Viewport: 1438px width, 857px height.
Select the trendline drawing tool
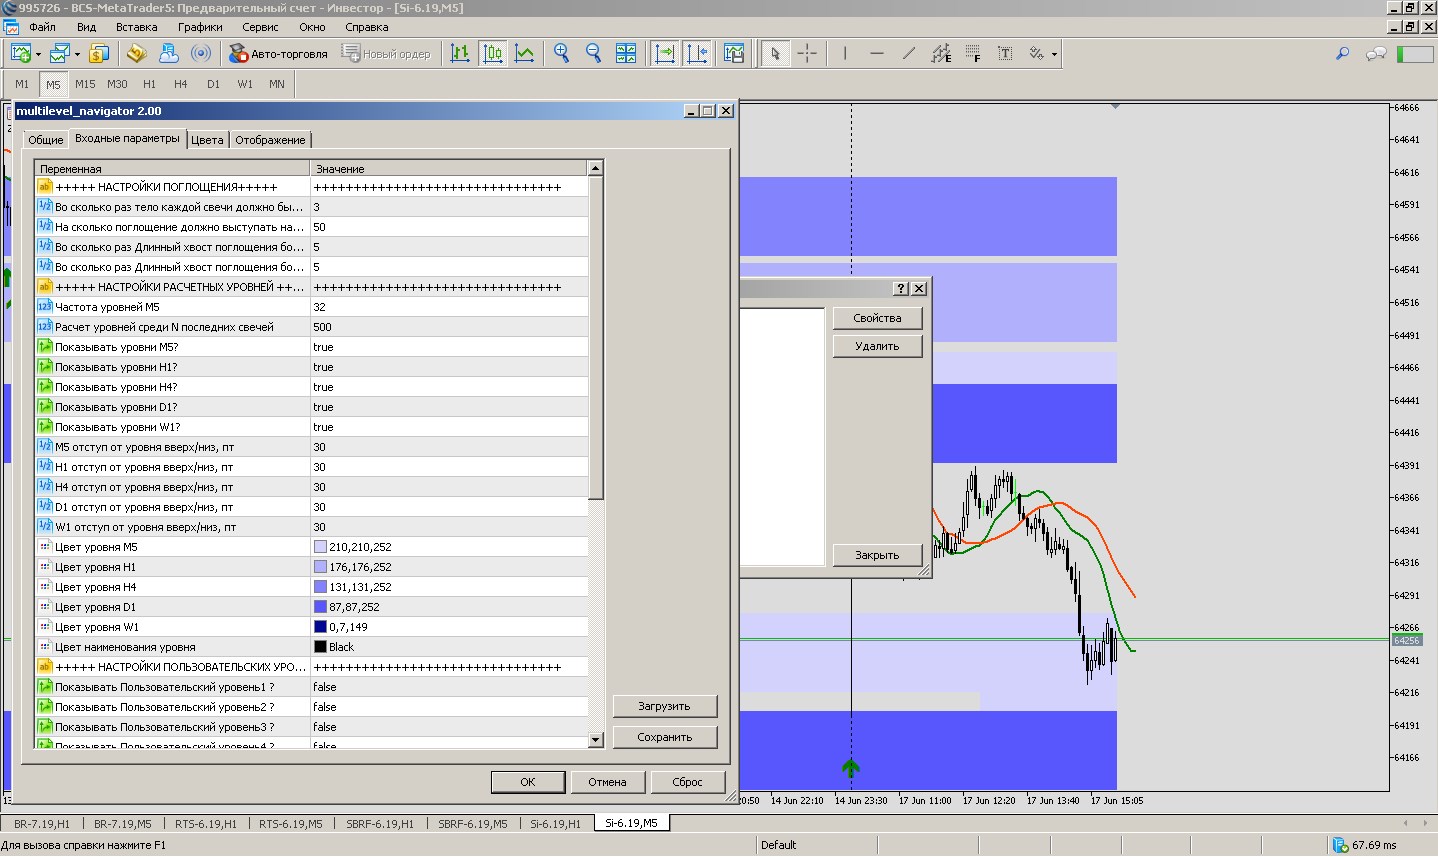click(x=908, y=54)
